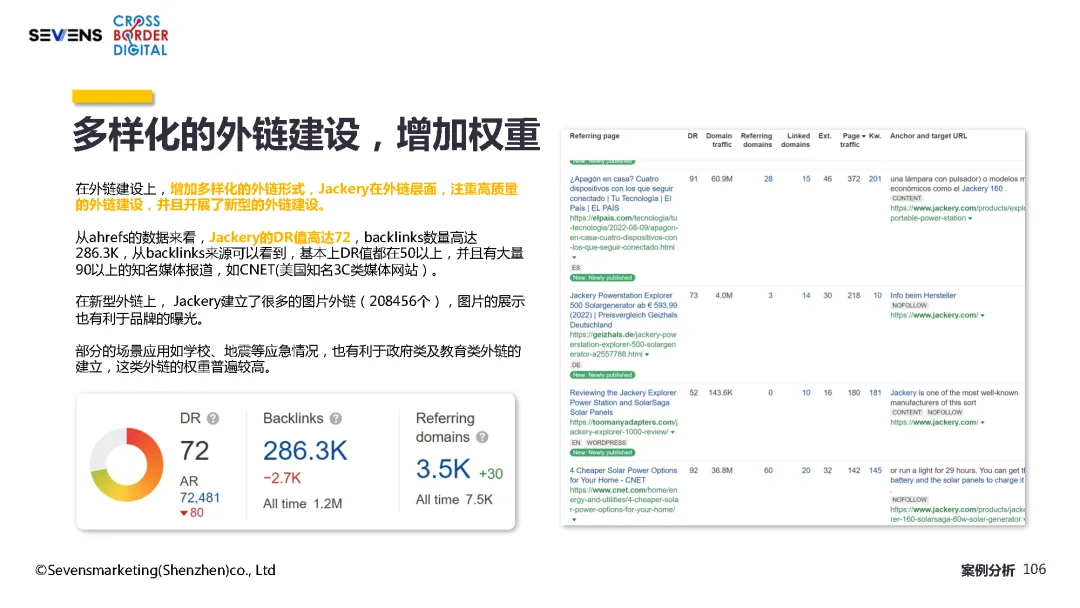Expand target URL arrow under Info beim Hersteller
The height and width of the screenshot is (608, 1080).
click(983, 315)
